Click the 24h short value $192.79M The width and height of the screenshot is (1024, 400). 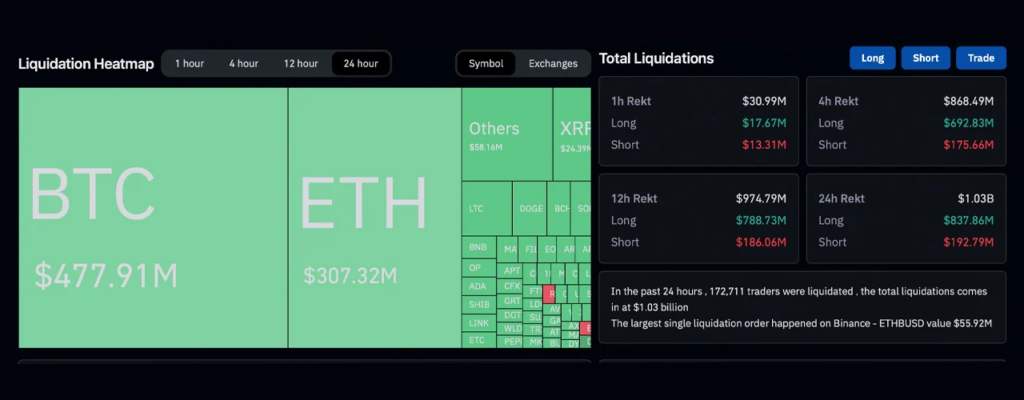(968, 242)
